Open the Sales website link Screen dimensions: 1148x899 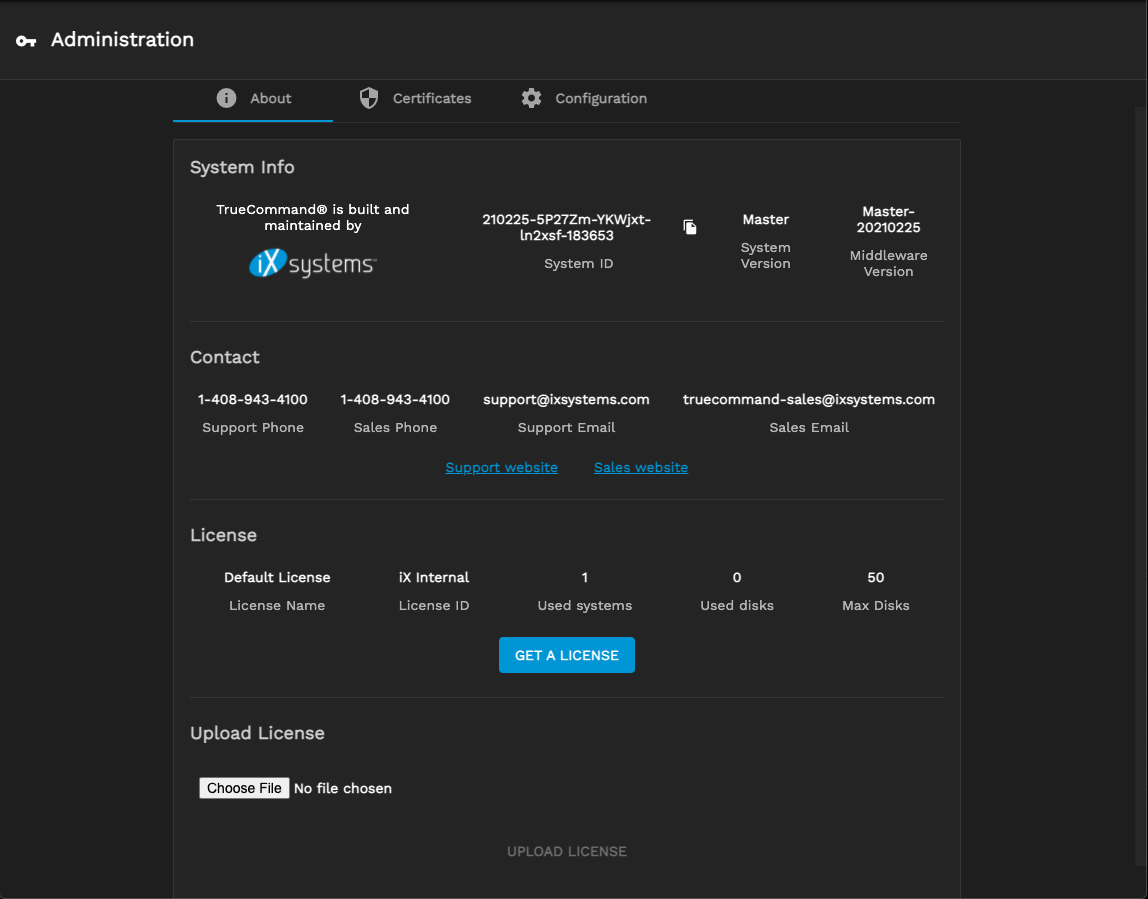(x=641, y=467)
